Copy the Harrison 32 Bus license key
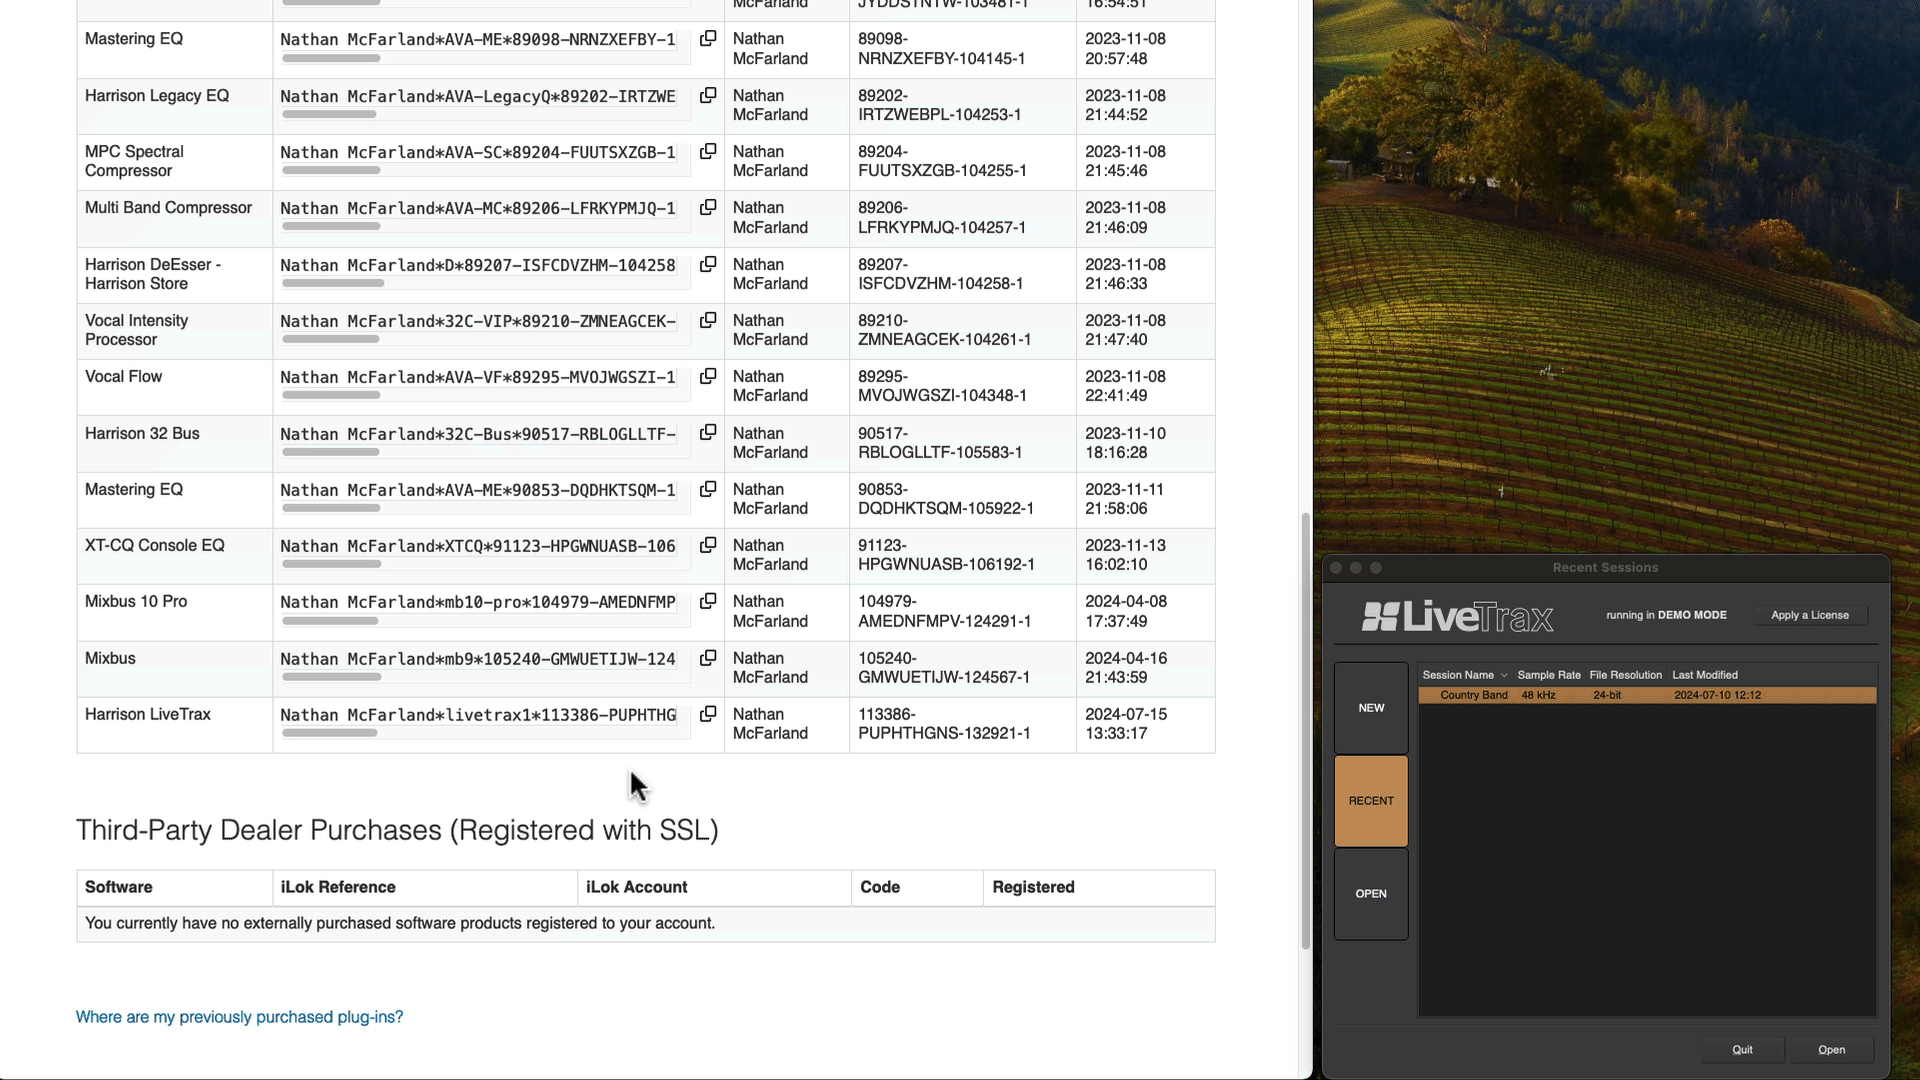Viewport: 1920px width, 1080px height. [x=708, y=433]
